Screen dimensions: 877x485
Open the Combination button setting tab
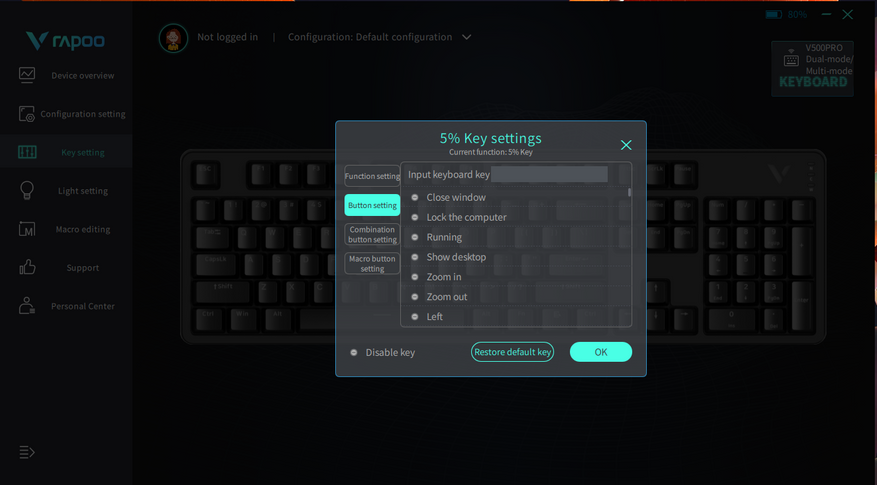coord(372,234)
